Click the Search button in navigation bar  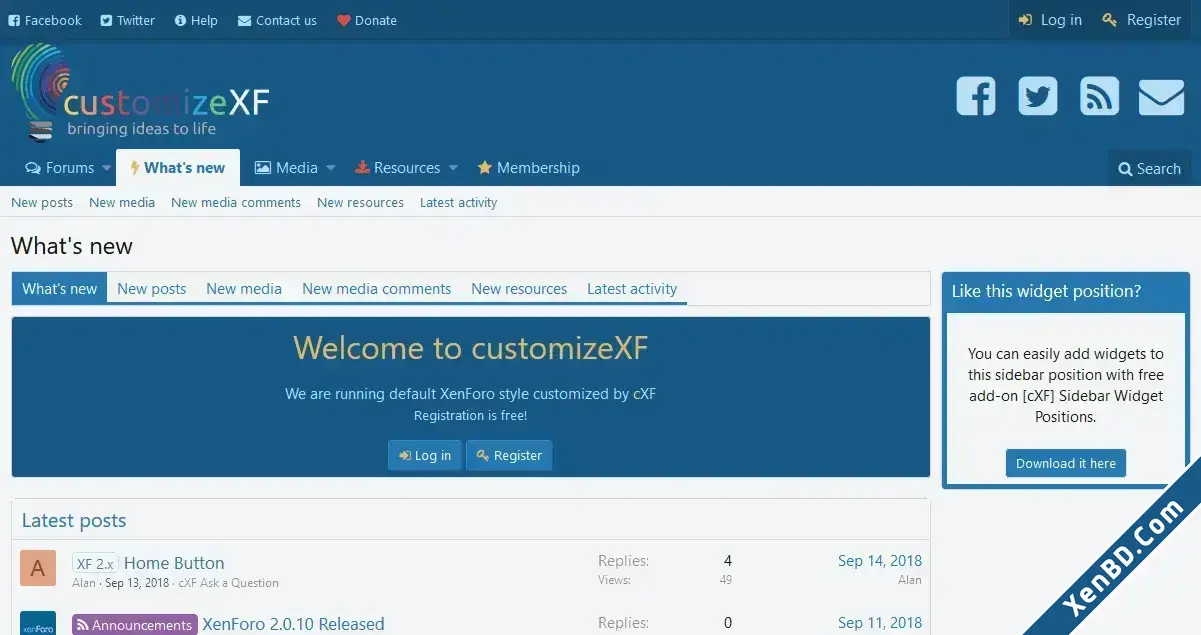click(1150, 169)
